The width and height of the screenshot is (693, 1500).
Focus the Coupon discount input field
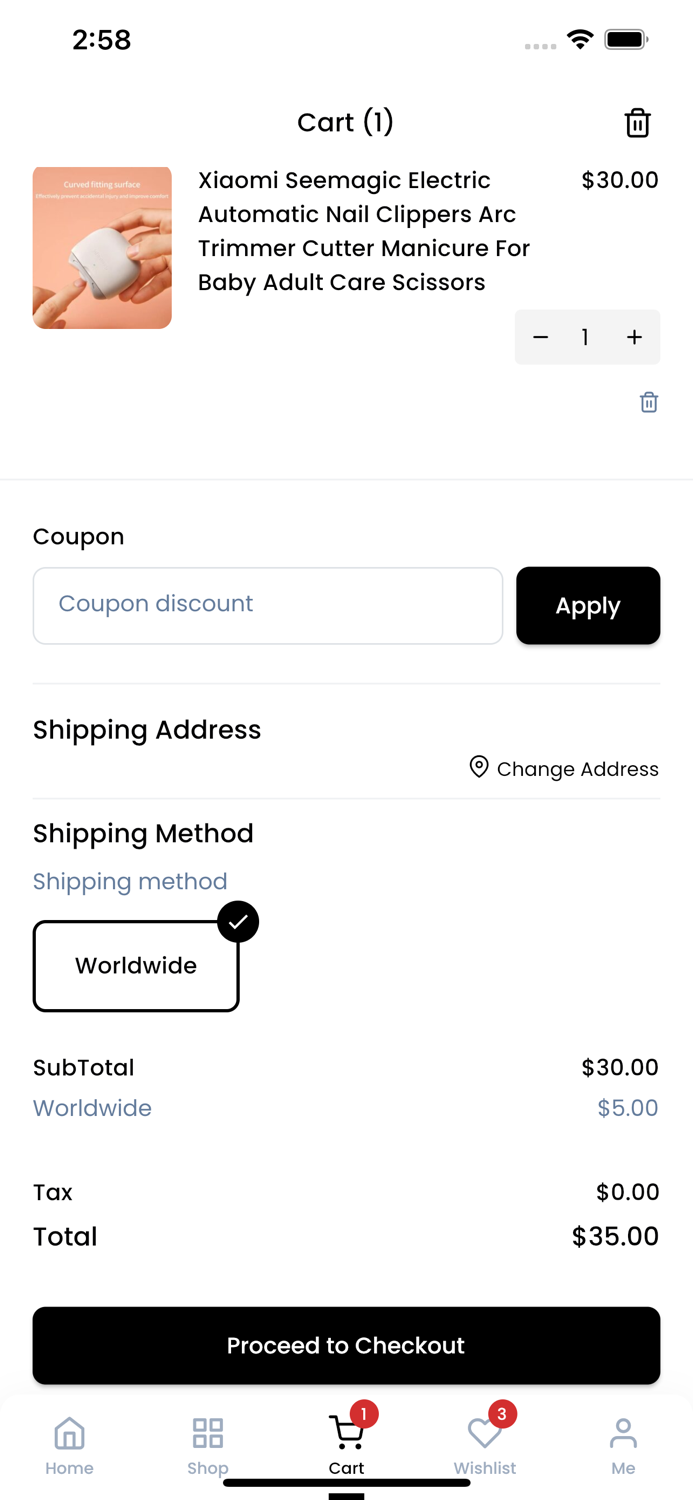pyautogui.click(x=268, y=606)
